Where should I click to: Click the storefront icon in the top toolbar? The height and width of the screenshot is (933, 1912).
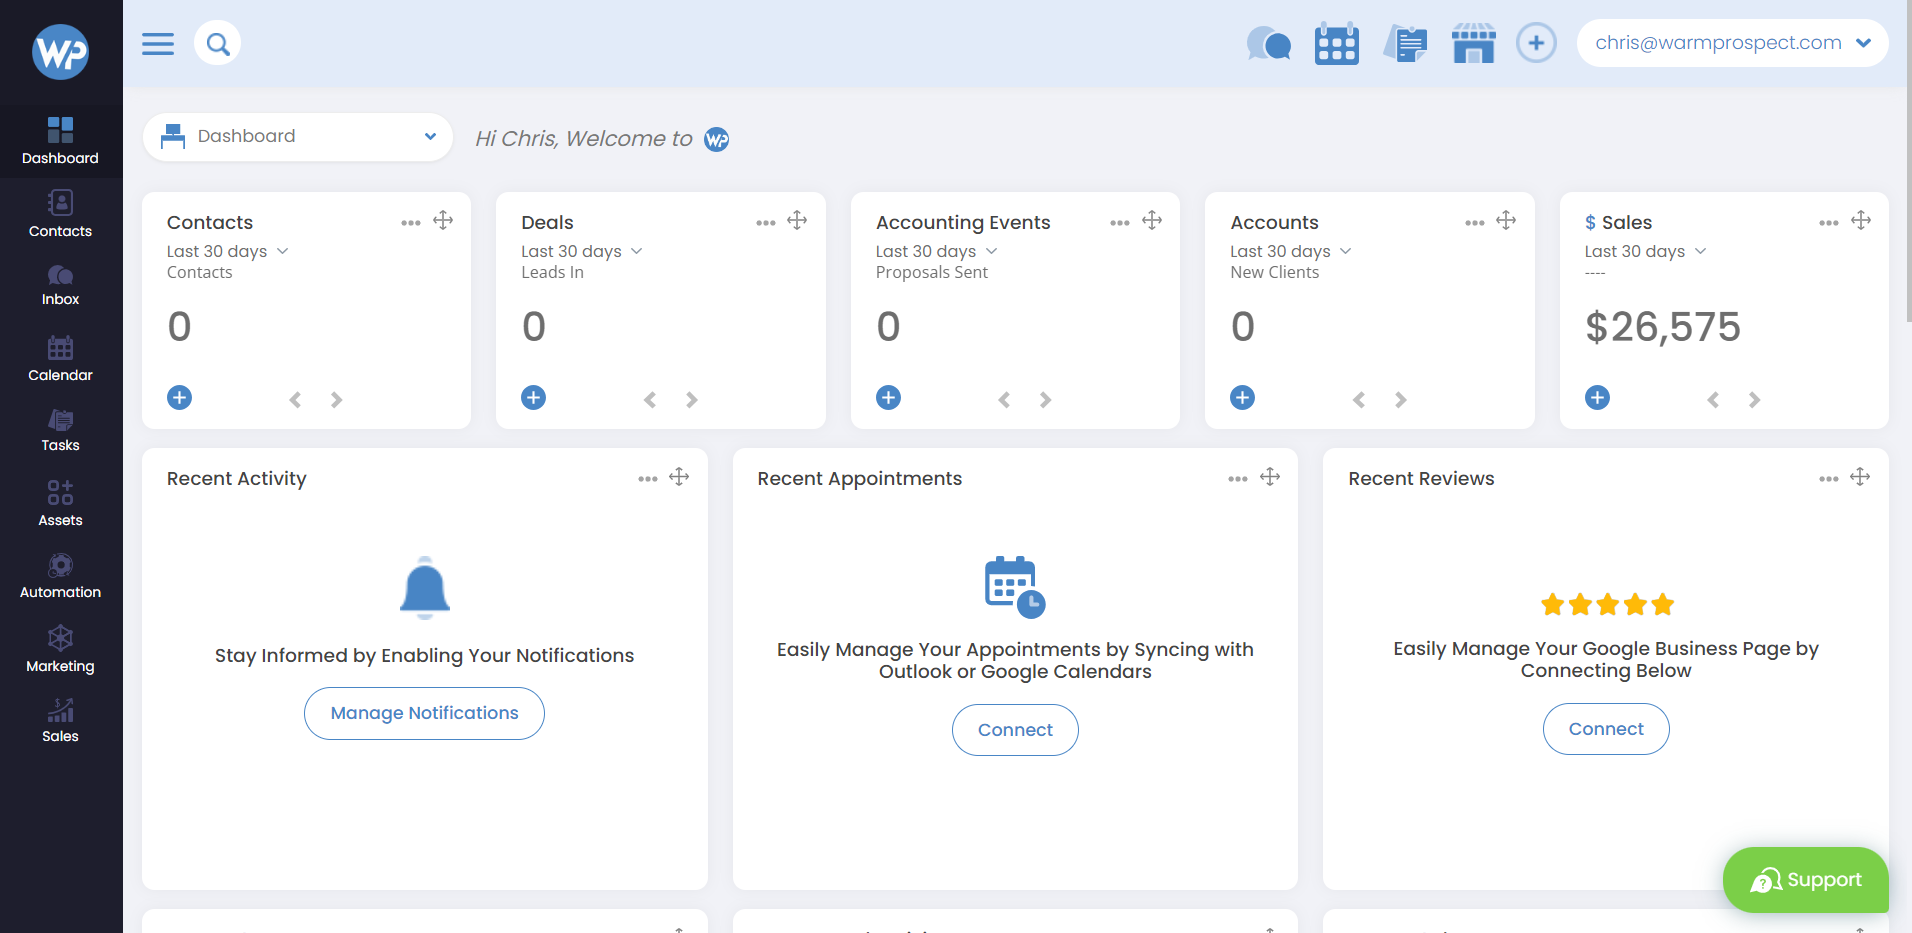tap(1473, 43)
